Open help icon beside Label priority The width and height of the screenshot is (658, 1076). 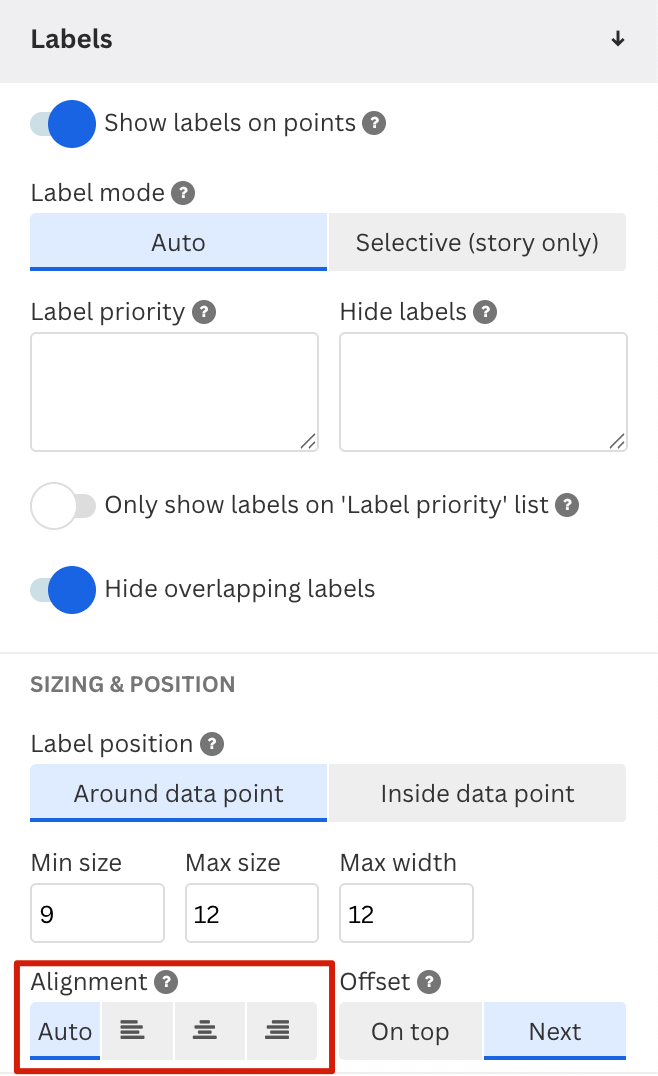pyautogui.click(x=204, y=312)
